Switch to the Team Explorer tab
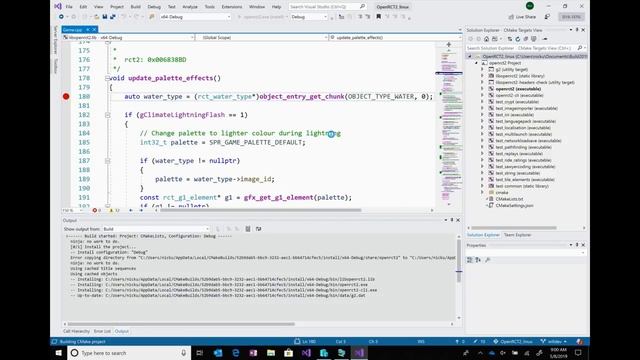Screen dimensions: 640x360 (517, 235)
